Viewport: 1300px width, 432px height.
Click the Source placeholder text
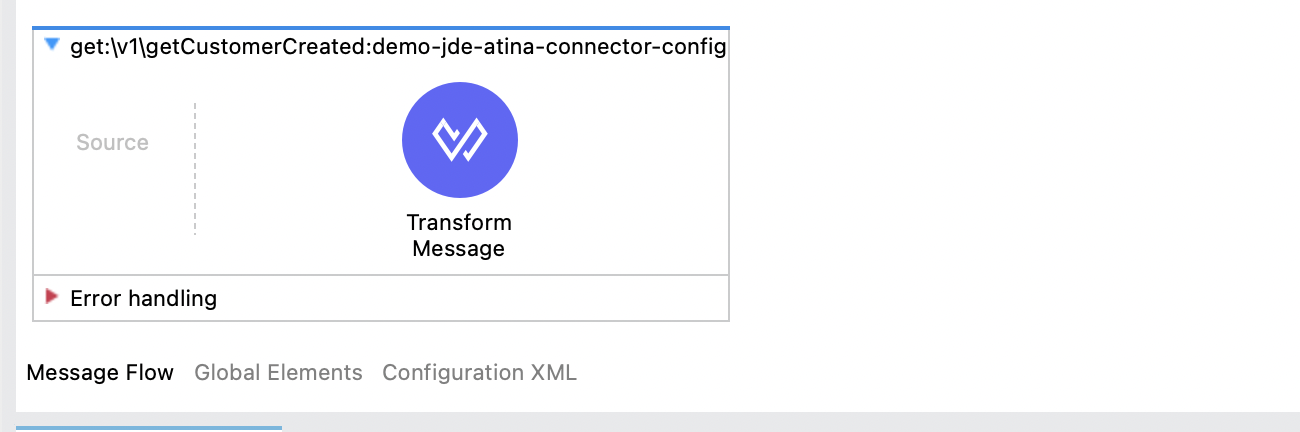(112, 143)
